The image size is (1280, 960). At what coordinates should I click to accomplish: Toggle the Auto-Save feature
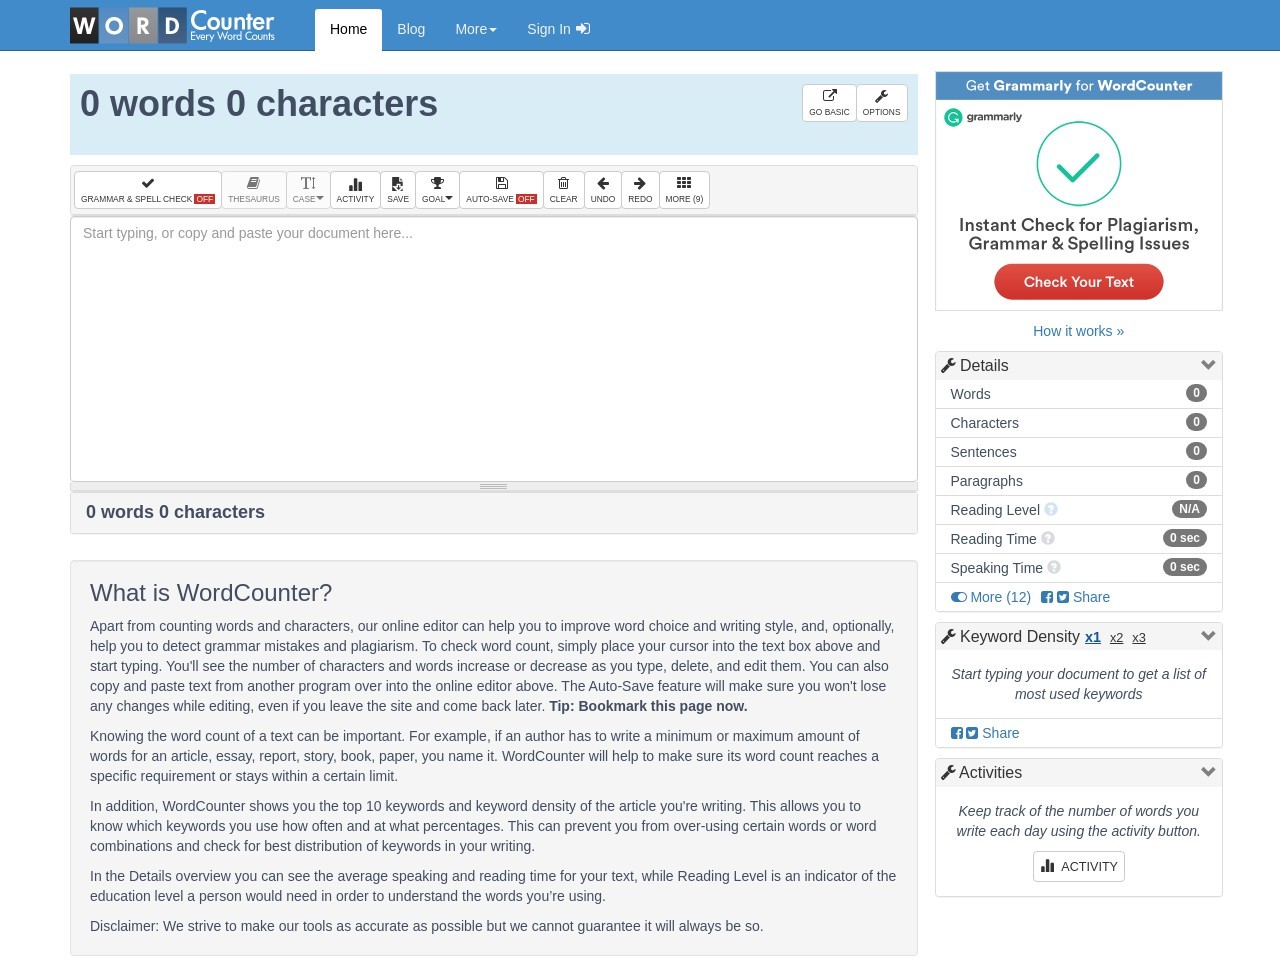(x=501, y=190)
